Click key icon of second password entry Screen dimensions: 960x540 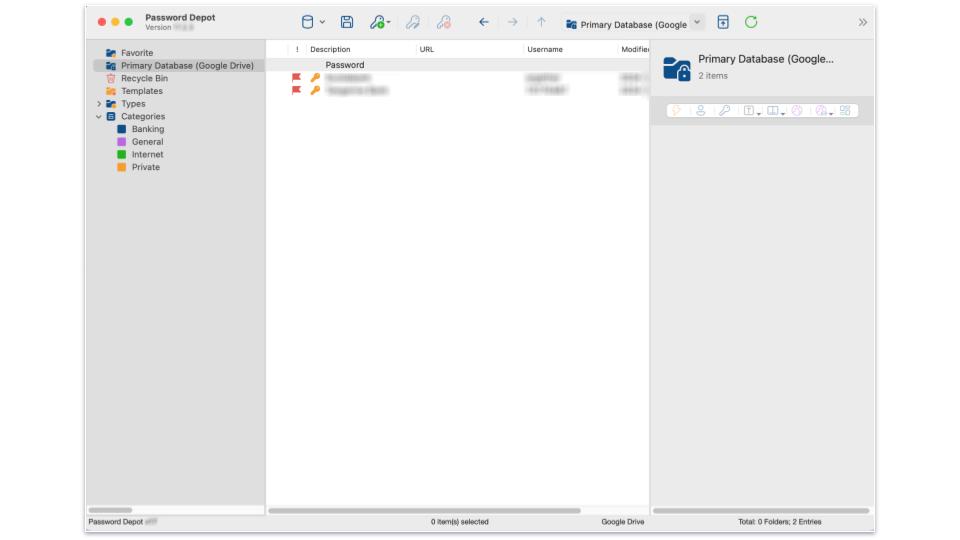pos(315,91)
